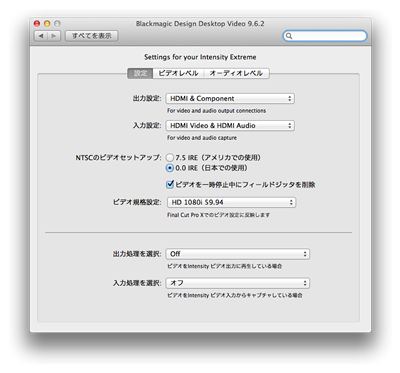Click 'For video and audio capture' text

coord(202,138)
